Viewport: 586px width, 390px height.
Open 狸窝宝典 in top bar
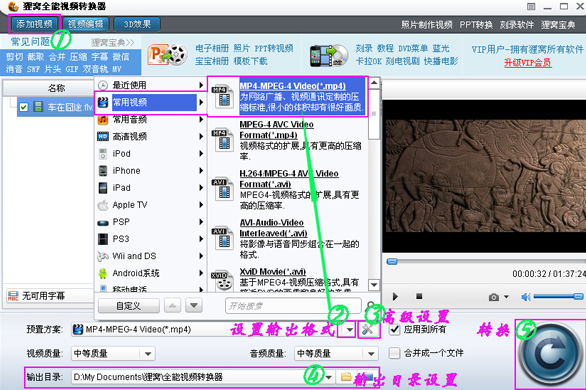(558, 25)
